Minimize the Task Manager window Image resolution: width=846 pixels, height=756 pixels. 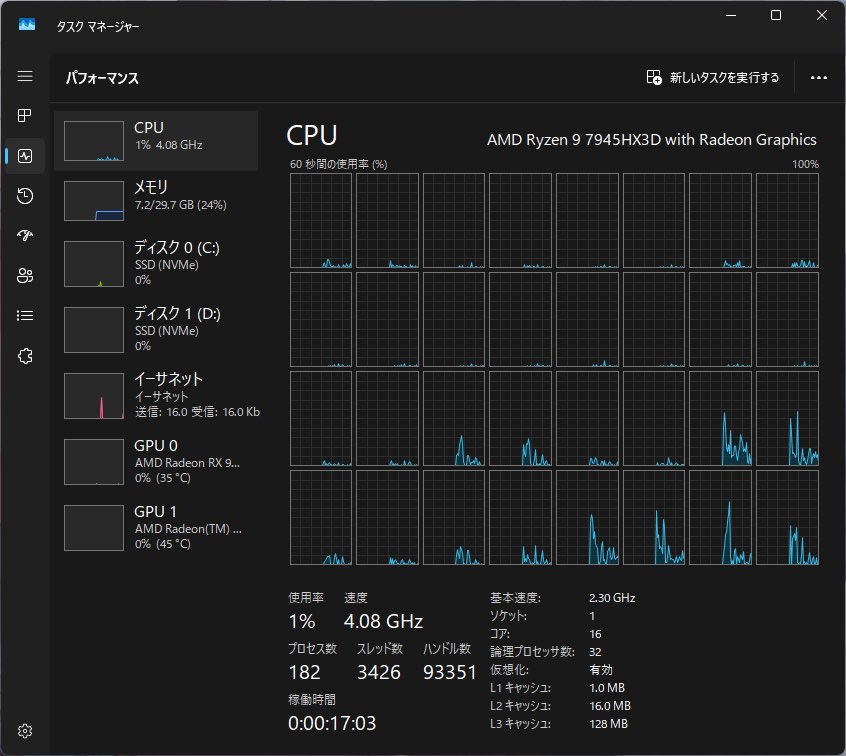click(731, 15)
